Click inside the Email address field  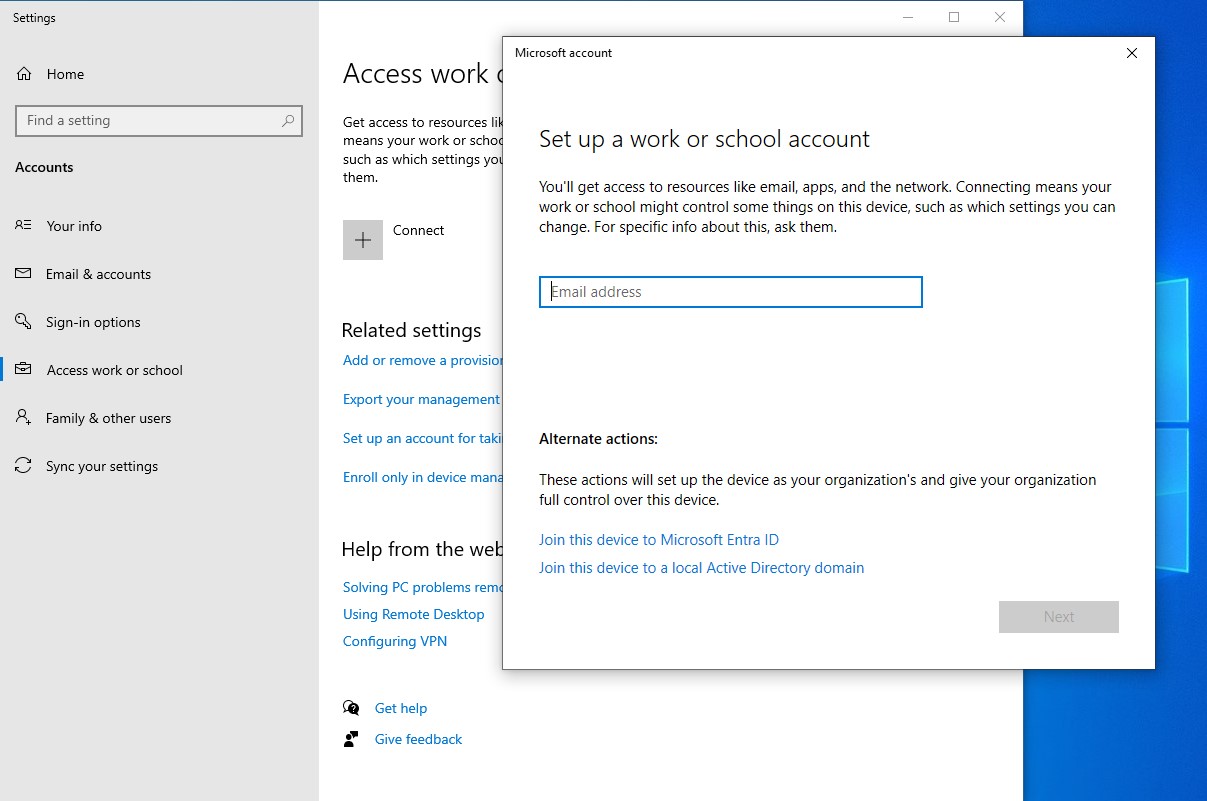(x=730, y=291)
